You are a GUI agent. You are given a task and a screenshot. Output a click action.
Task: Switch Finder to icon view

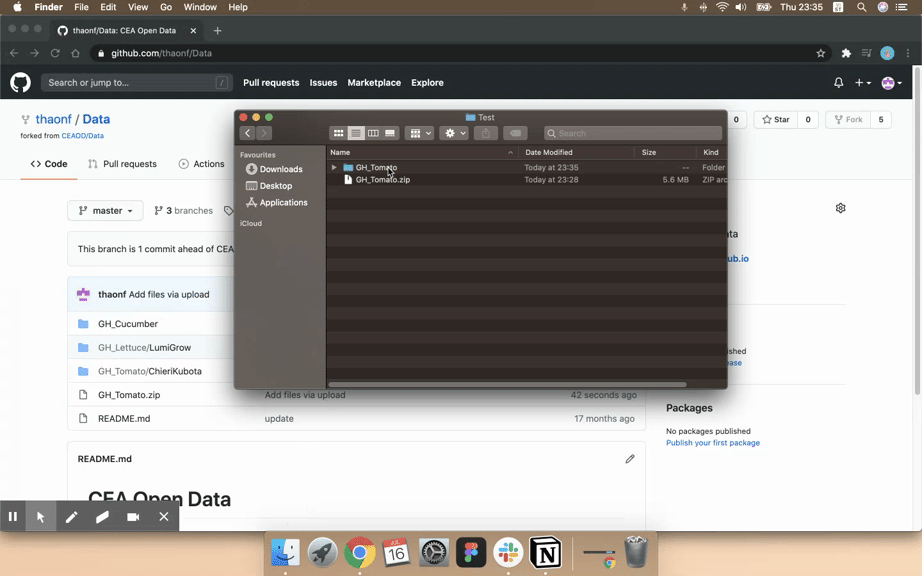click(338, 133)
